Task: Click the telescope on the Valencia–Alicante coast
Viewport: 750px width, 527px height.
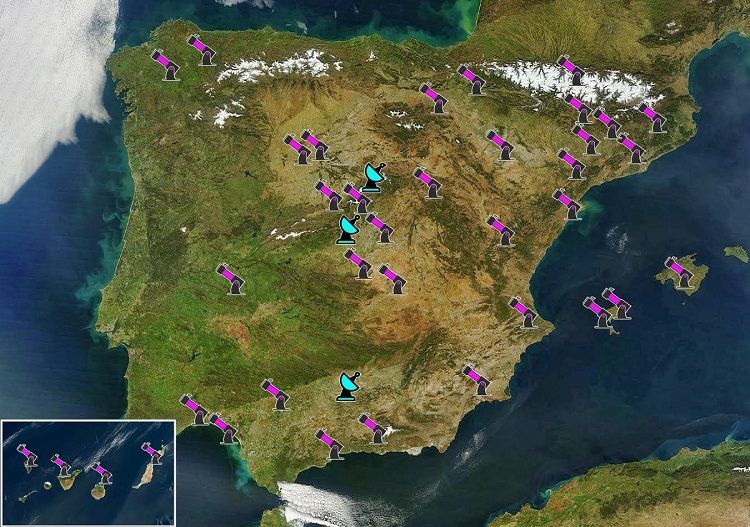Action: (x=523, y=313)
